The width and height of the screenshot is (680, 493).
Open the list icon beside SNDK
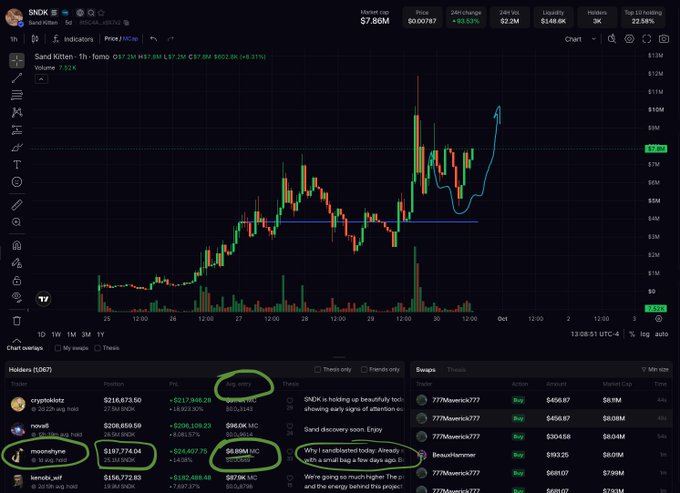coord(54,13)
